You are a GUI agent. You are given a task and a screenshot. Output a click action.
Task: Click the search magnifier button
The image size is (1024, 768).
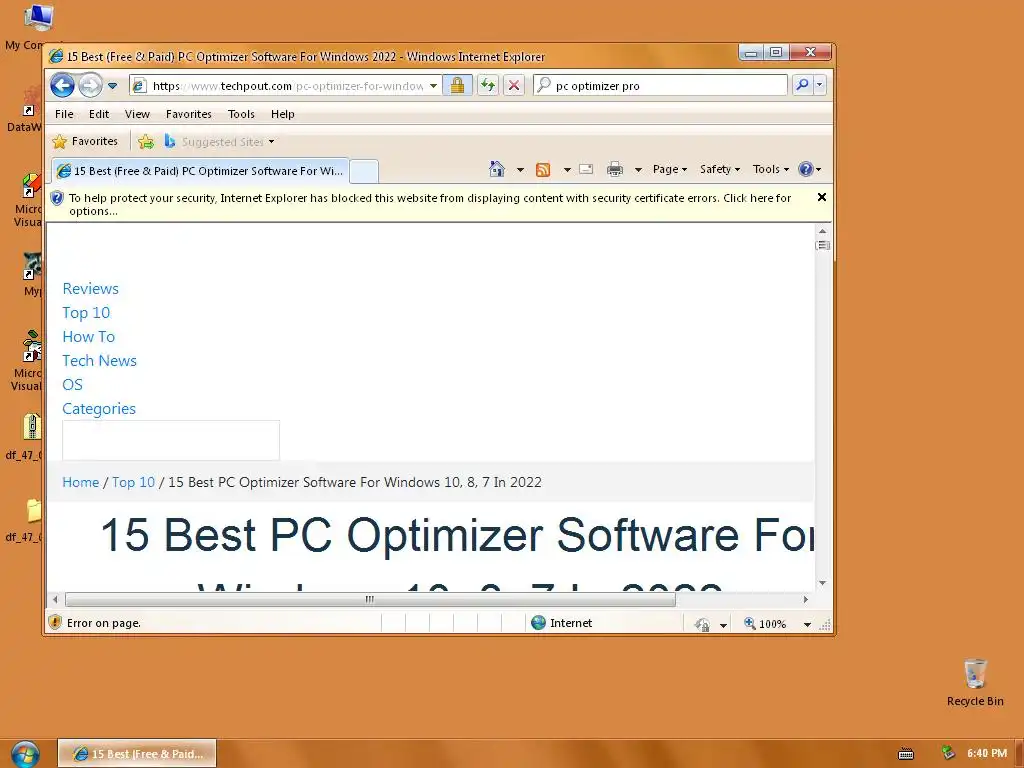point(802,85)
